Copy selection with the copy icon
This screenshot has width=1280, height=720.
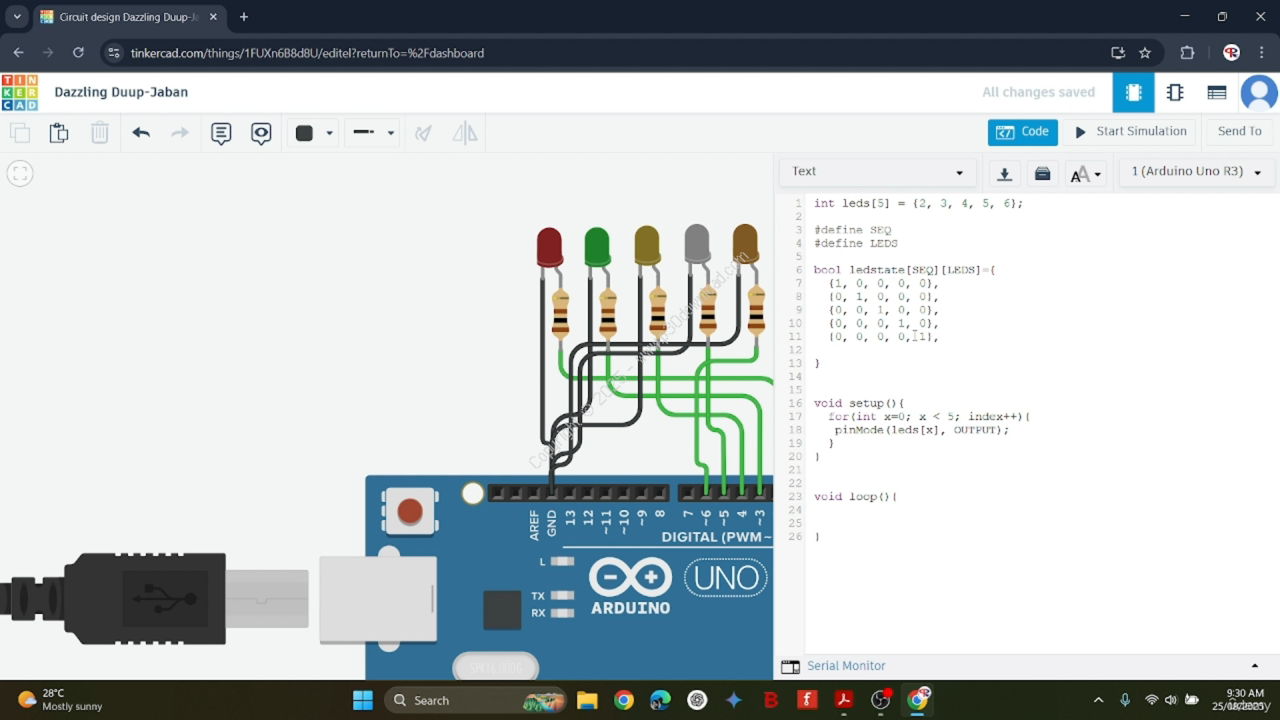(x=20, y=133)
